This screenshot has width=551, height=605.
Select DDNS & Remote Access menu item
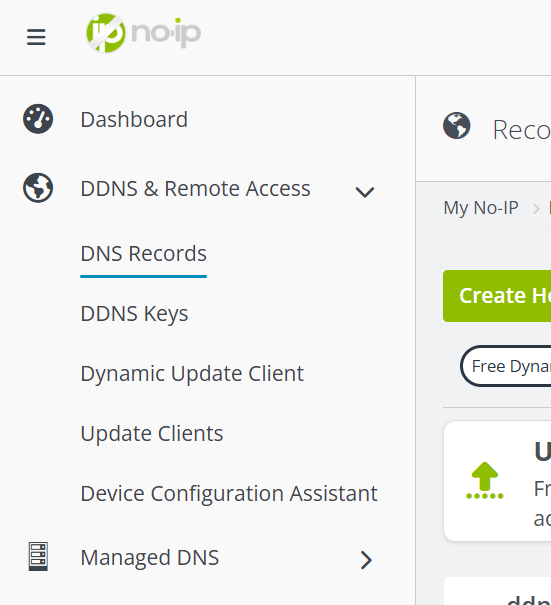coord(195,189)
